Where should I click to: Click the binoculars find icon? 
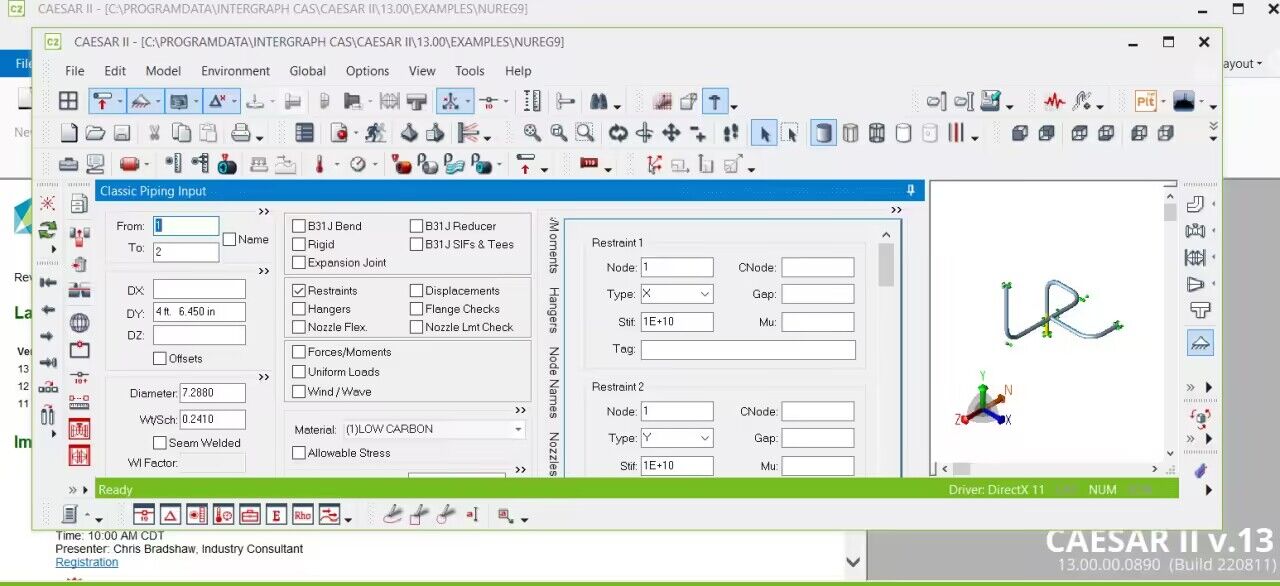pyautogui.click(x=599, y=101)
